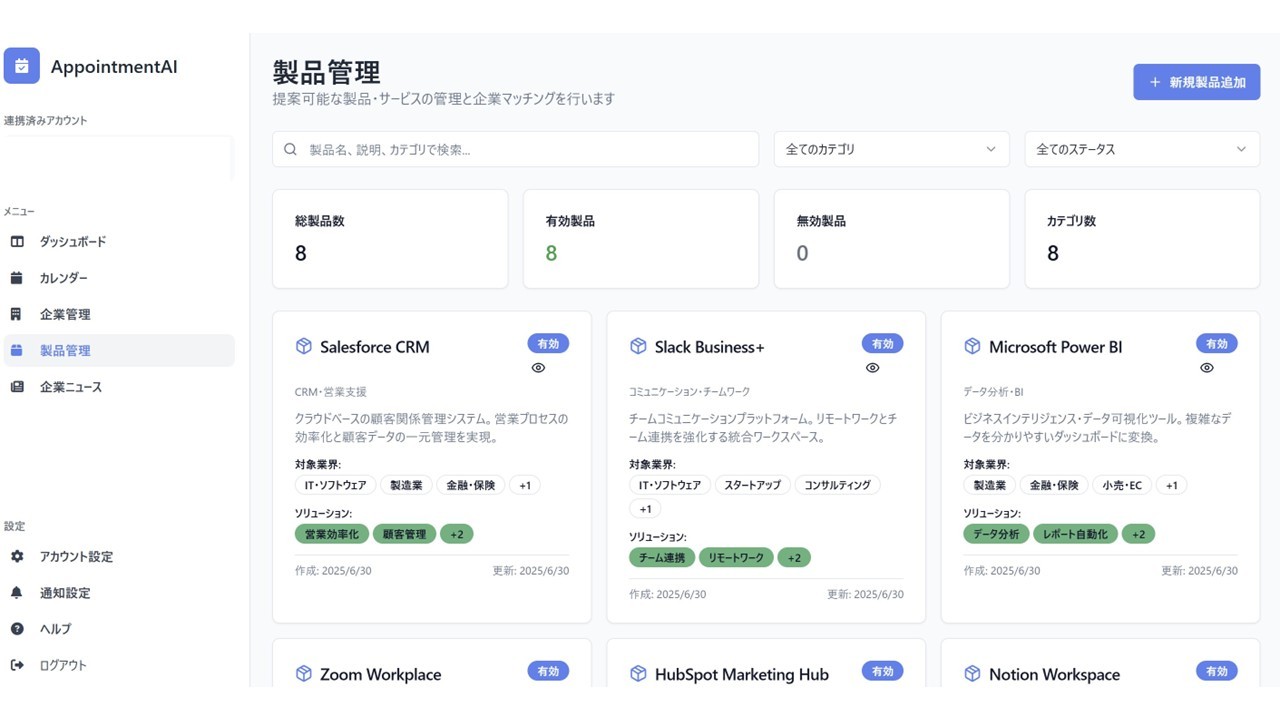Click the IT・ソフトウェア tag on Salesforce CRM
1280x720 pixels.
tap(335, 485)
